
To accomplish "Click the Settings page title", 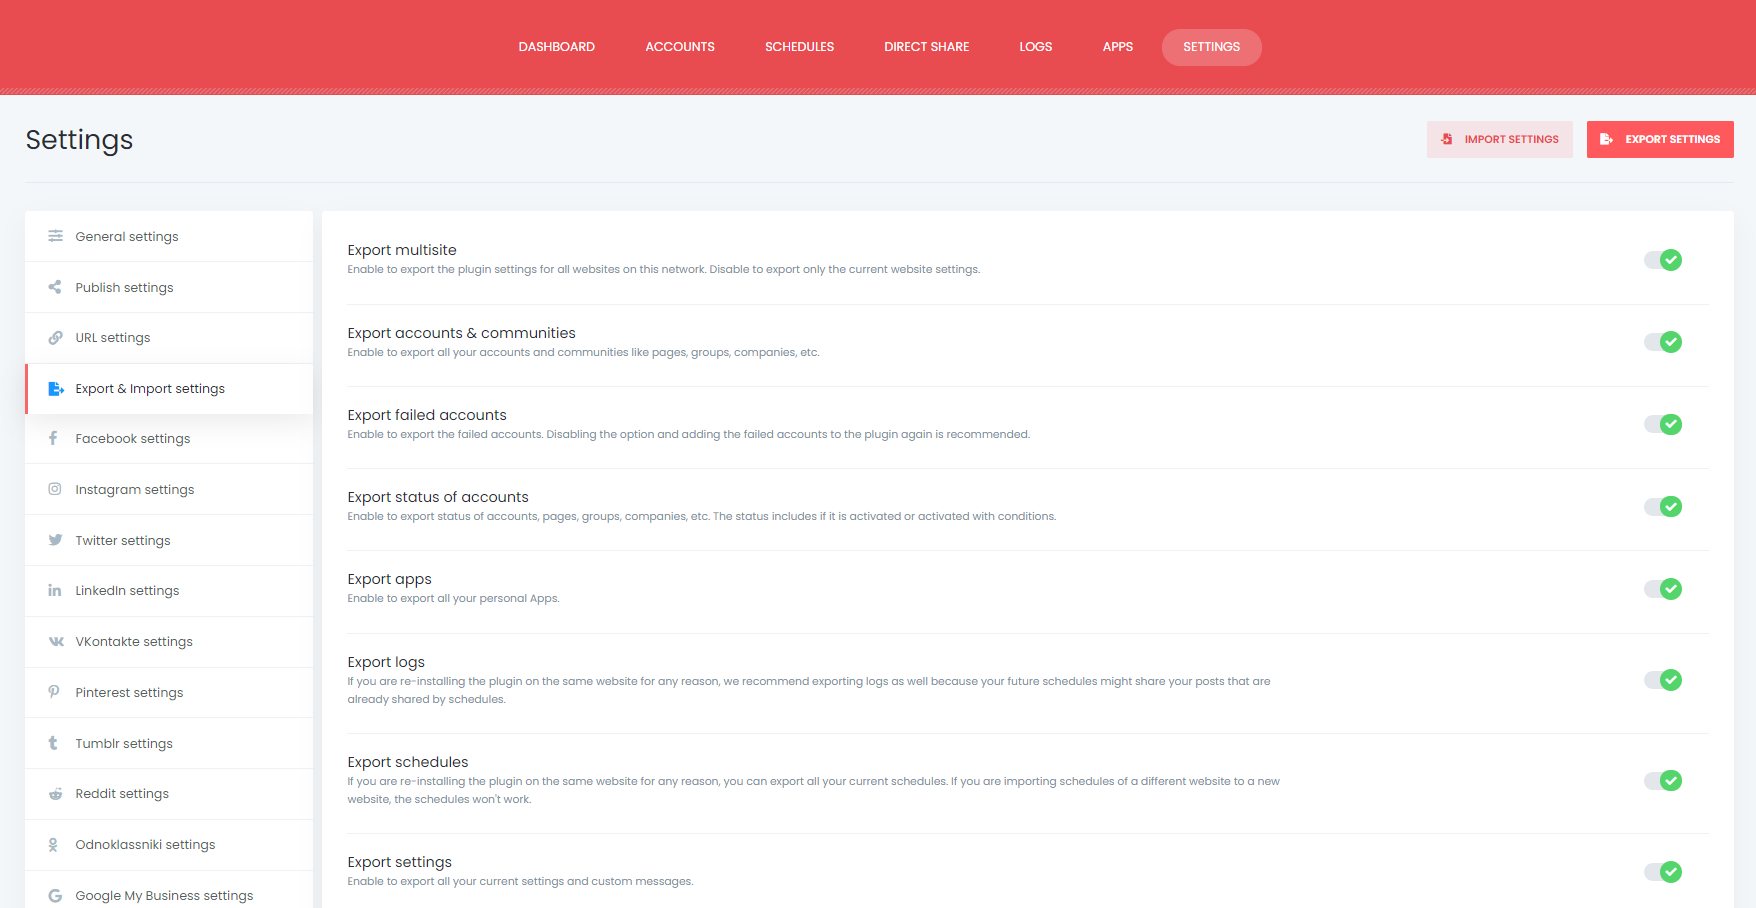I will (80, 140).
